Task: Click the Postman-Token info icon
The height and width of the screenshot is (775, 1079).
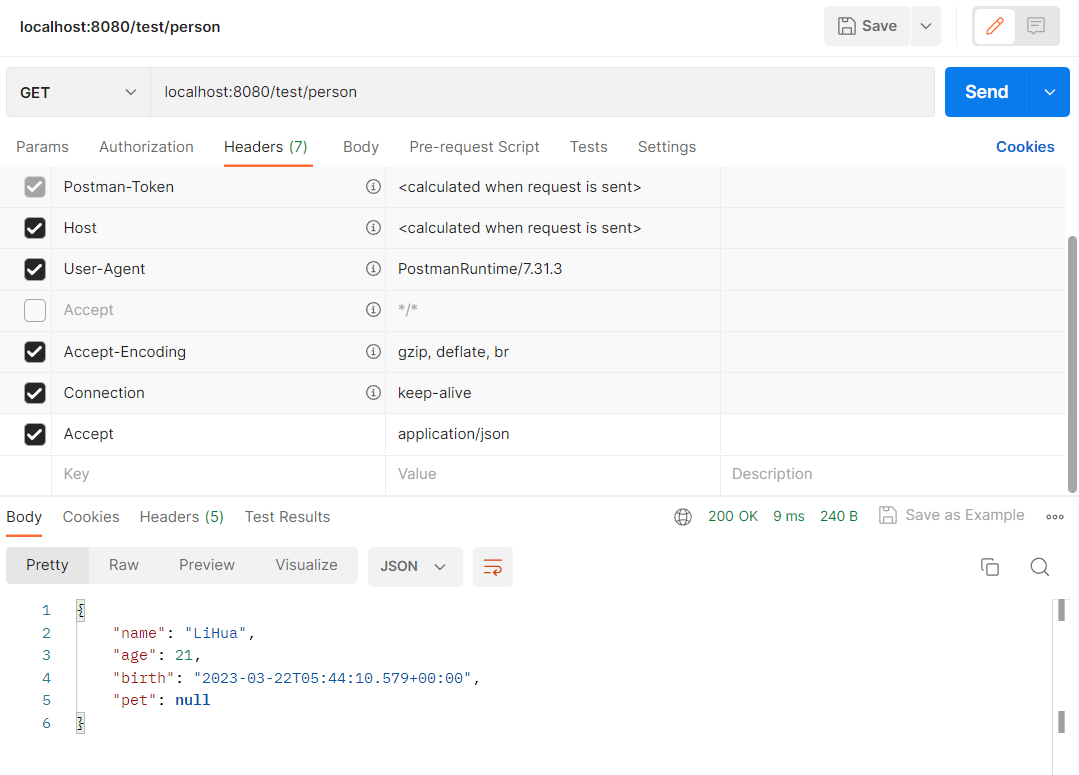Action: [373, 187]
